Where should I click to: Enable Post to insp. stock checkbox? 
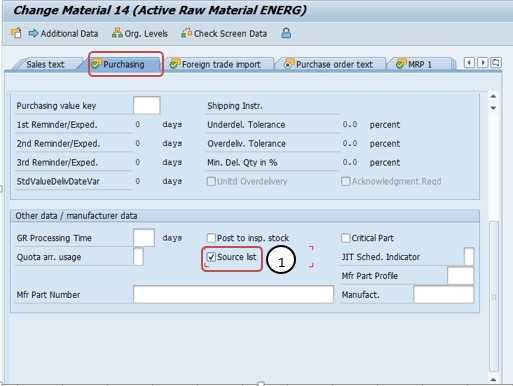pyautogui.click(x=211, y=238)
